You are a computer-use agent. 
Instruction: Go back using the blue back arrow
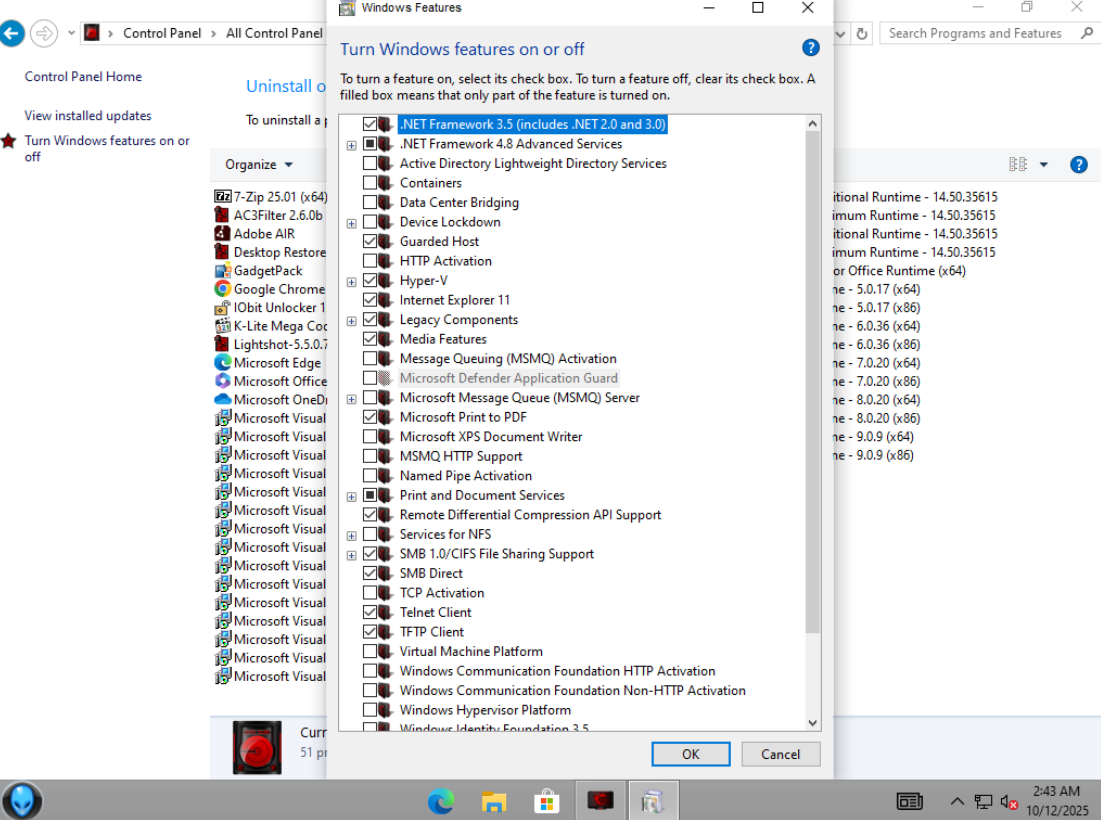(12, 33)
